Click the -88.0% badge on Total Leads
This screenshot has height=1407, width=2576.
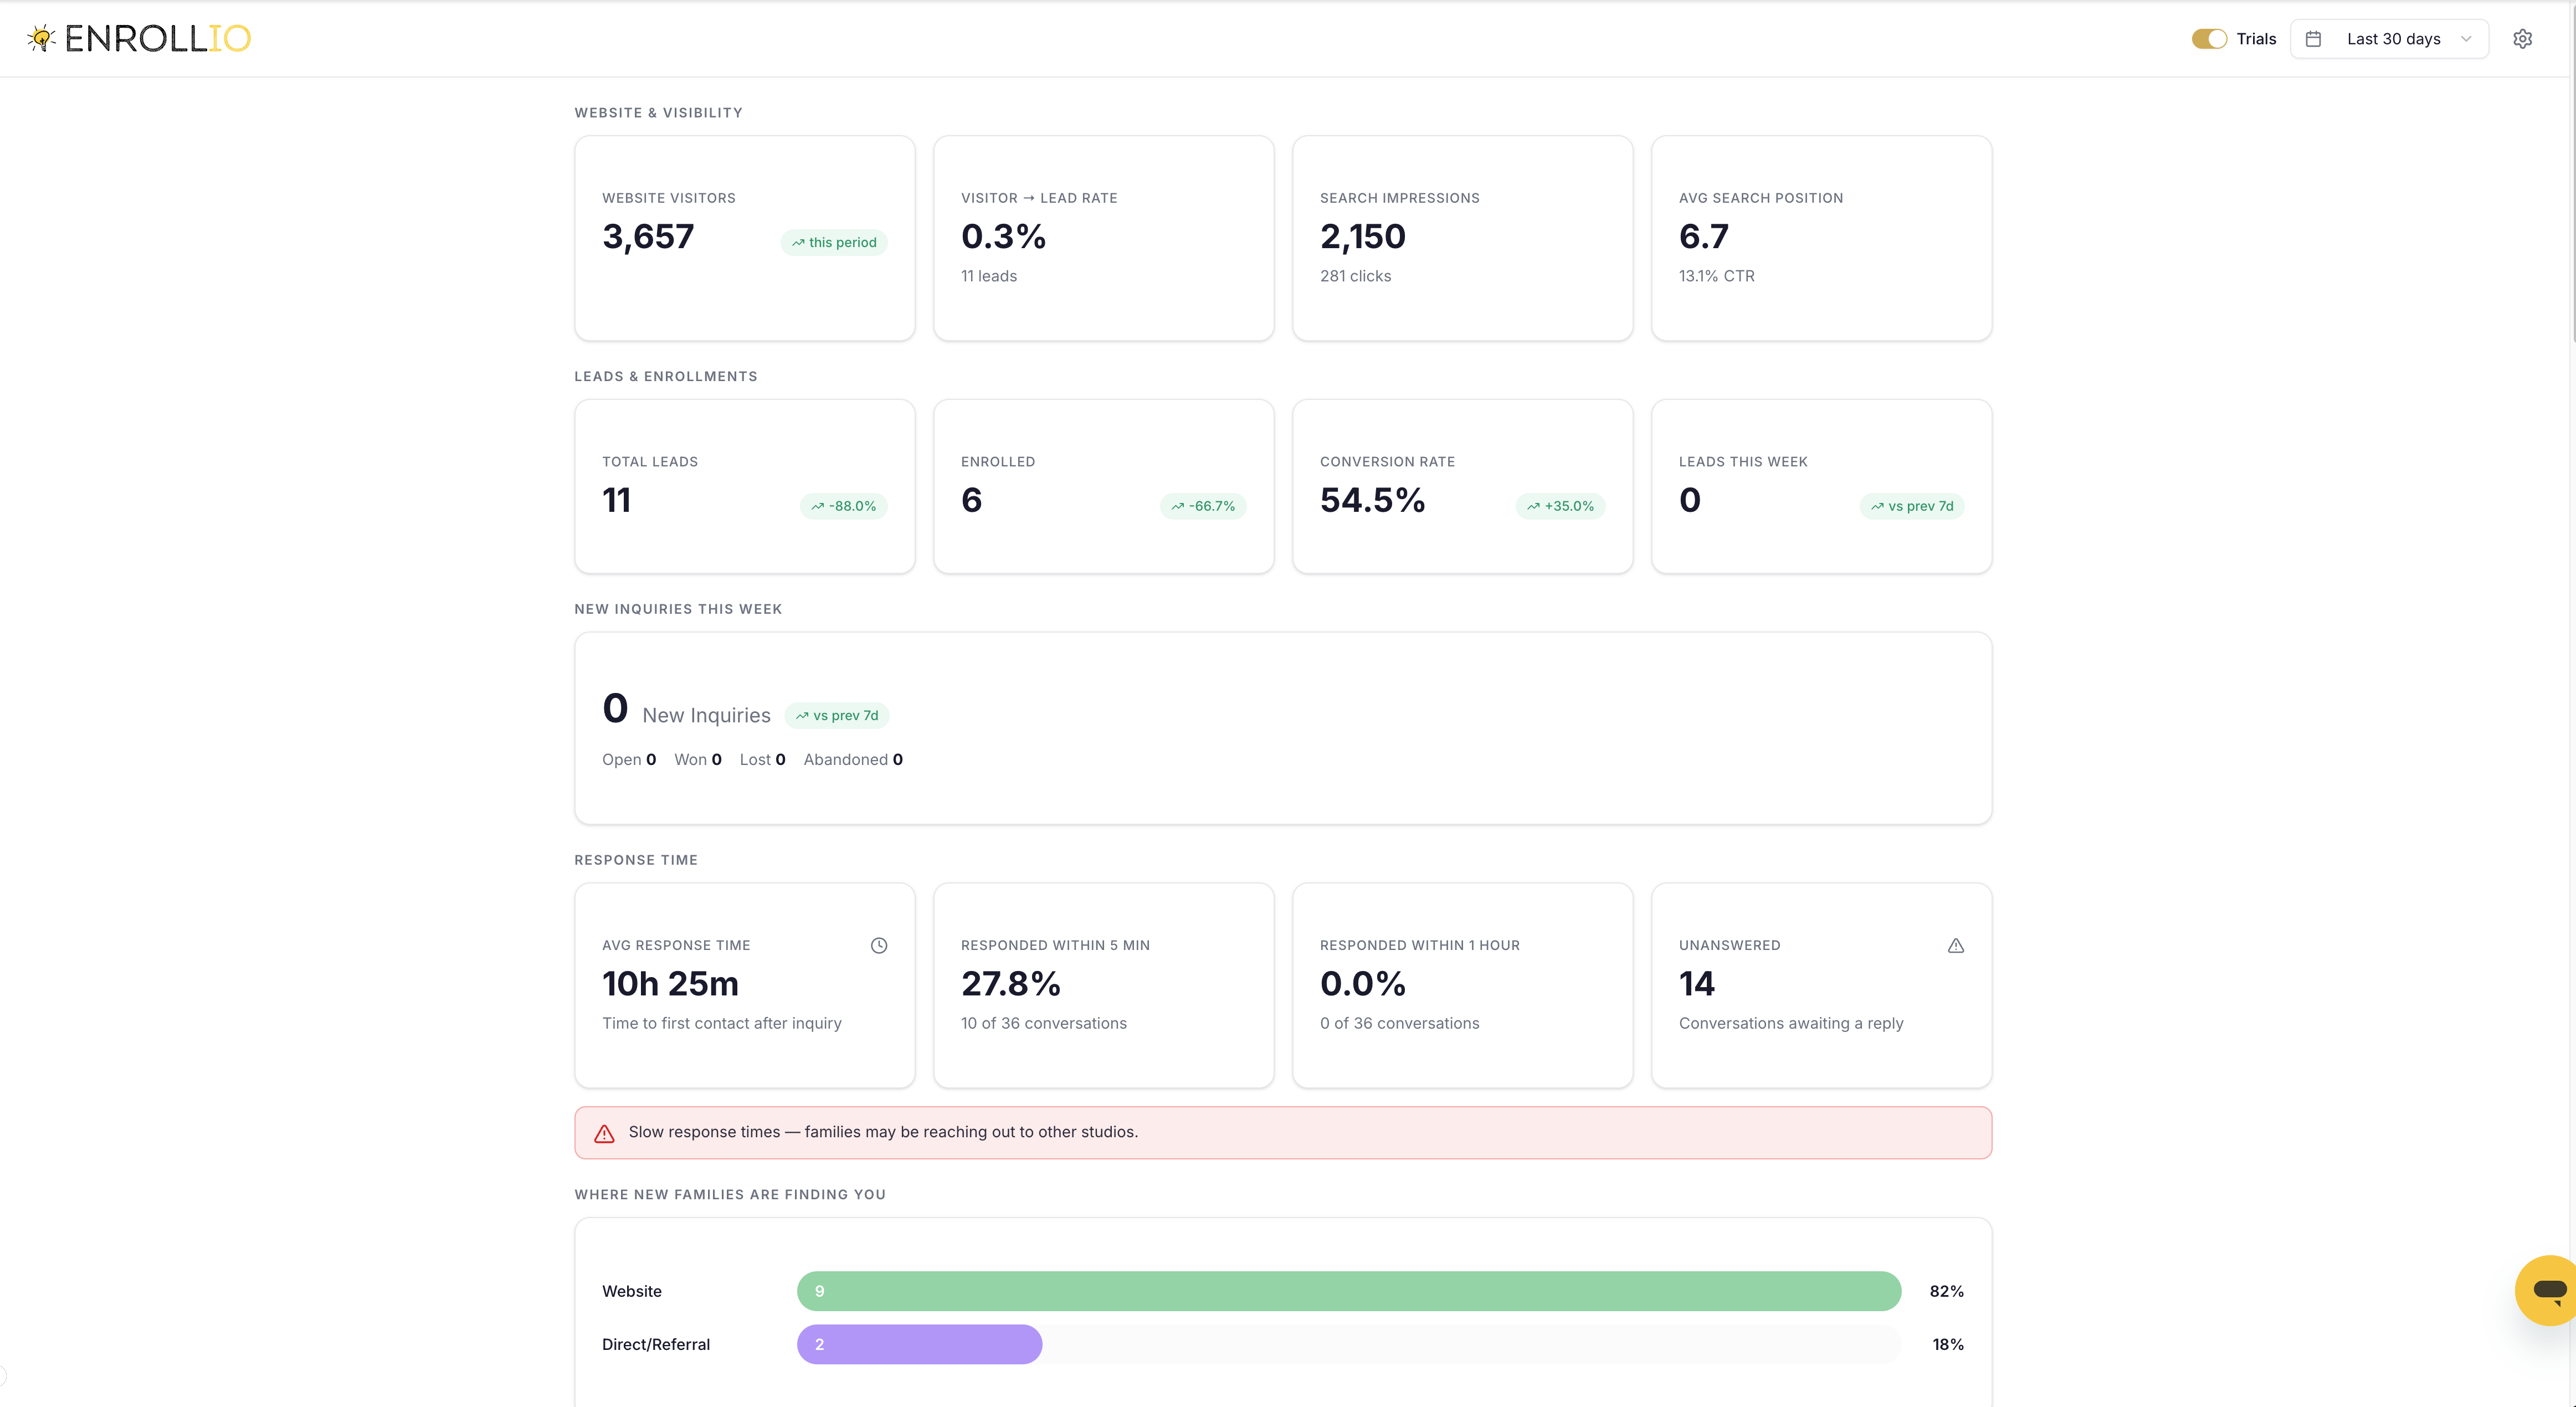pyautogui.click(x=843, y=506)
